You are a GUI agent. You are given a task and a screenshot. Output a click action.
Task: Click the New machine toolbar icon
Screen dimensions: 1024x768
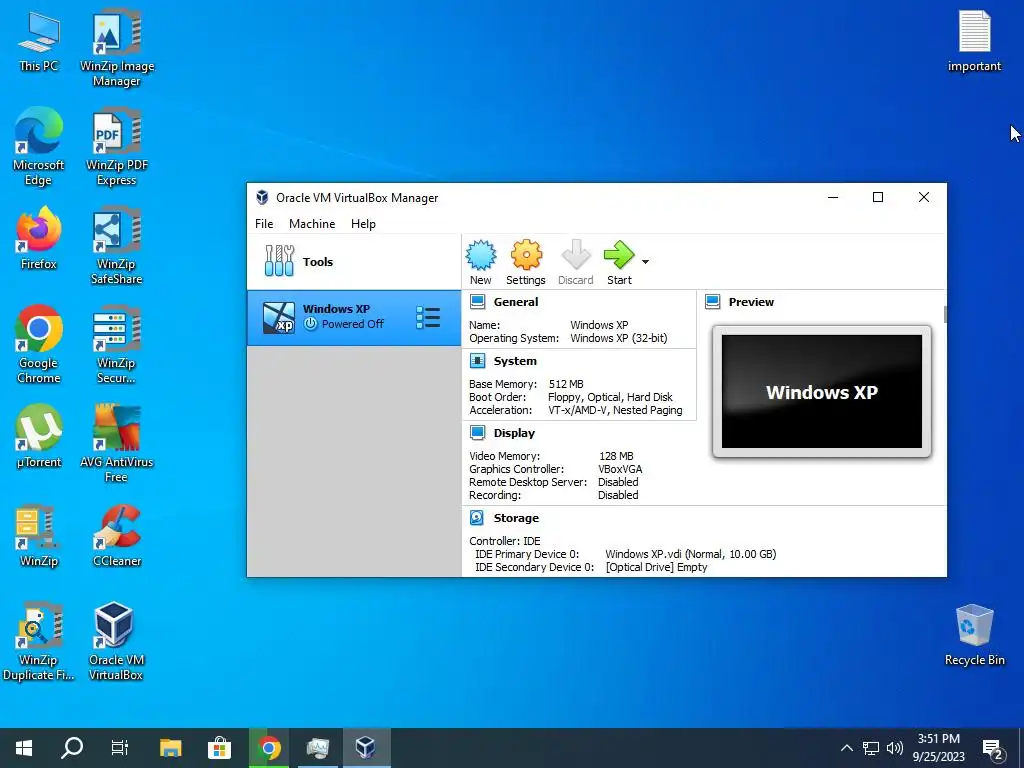coord(481,262)
